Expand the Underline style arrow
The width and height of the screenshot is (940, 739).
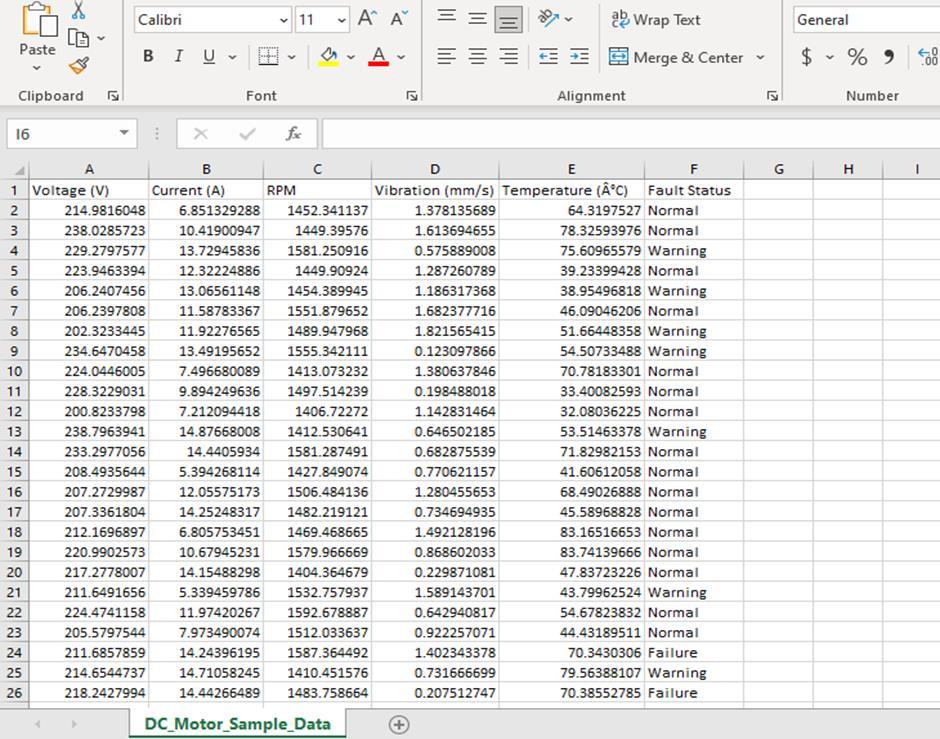coord(233,57)
